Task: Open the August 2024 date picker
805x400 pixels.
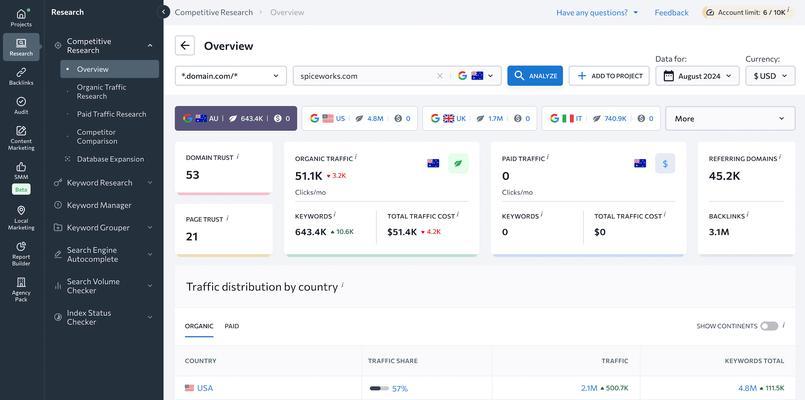Action: [697, 76]
